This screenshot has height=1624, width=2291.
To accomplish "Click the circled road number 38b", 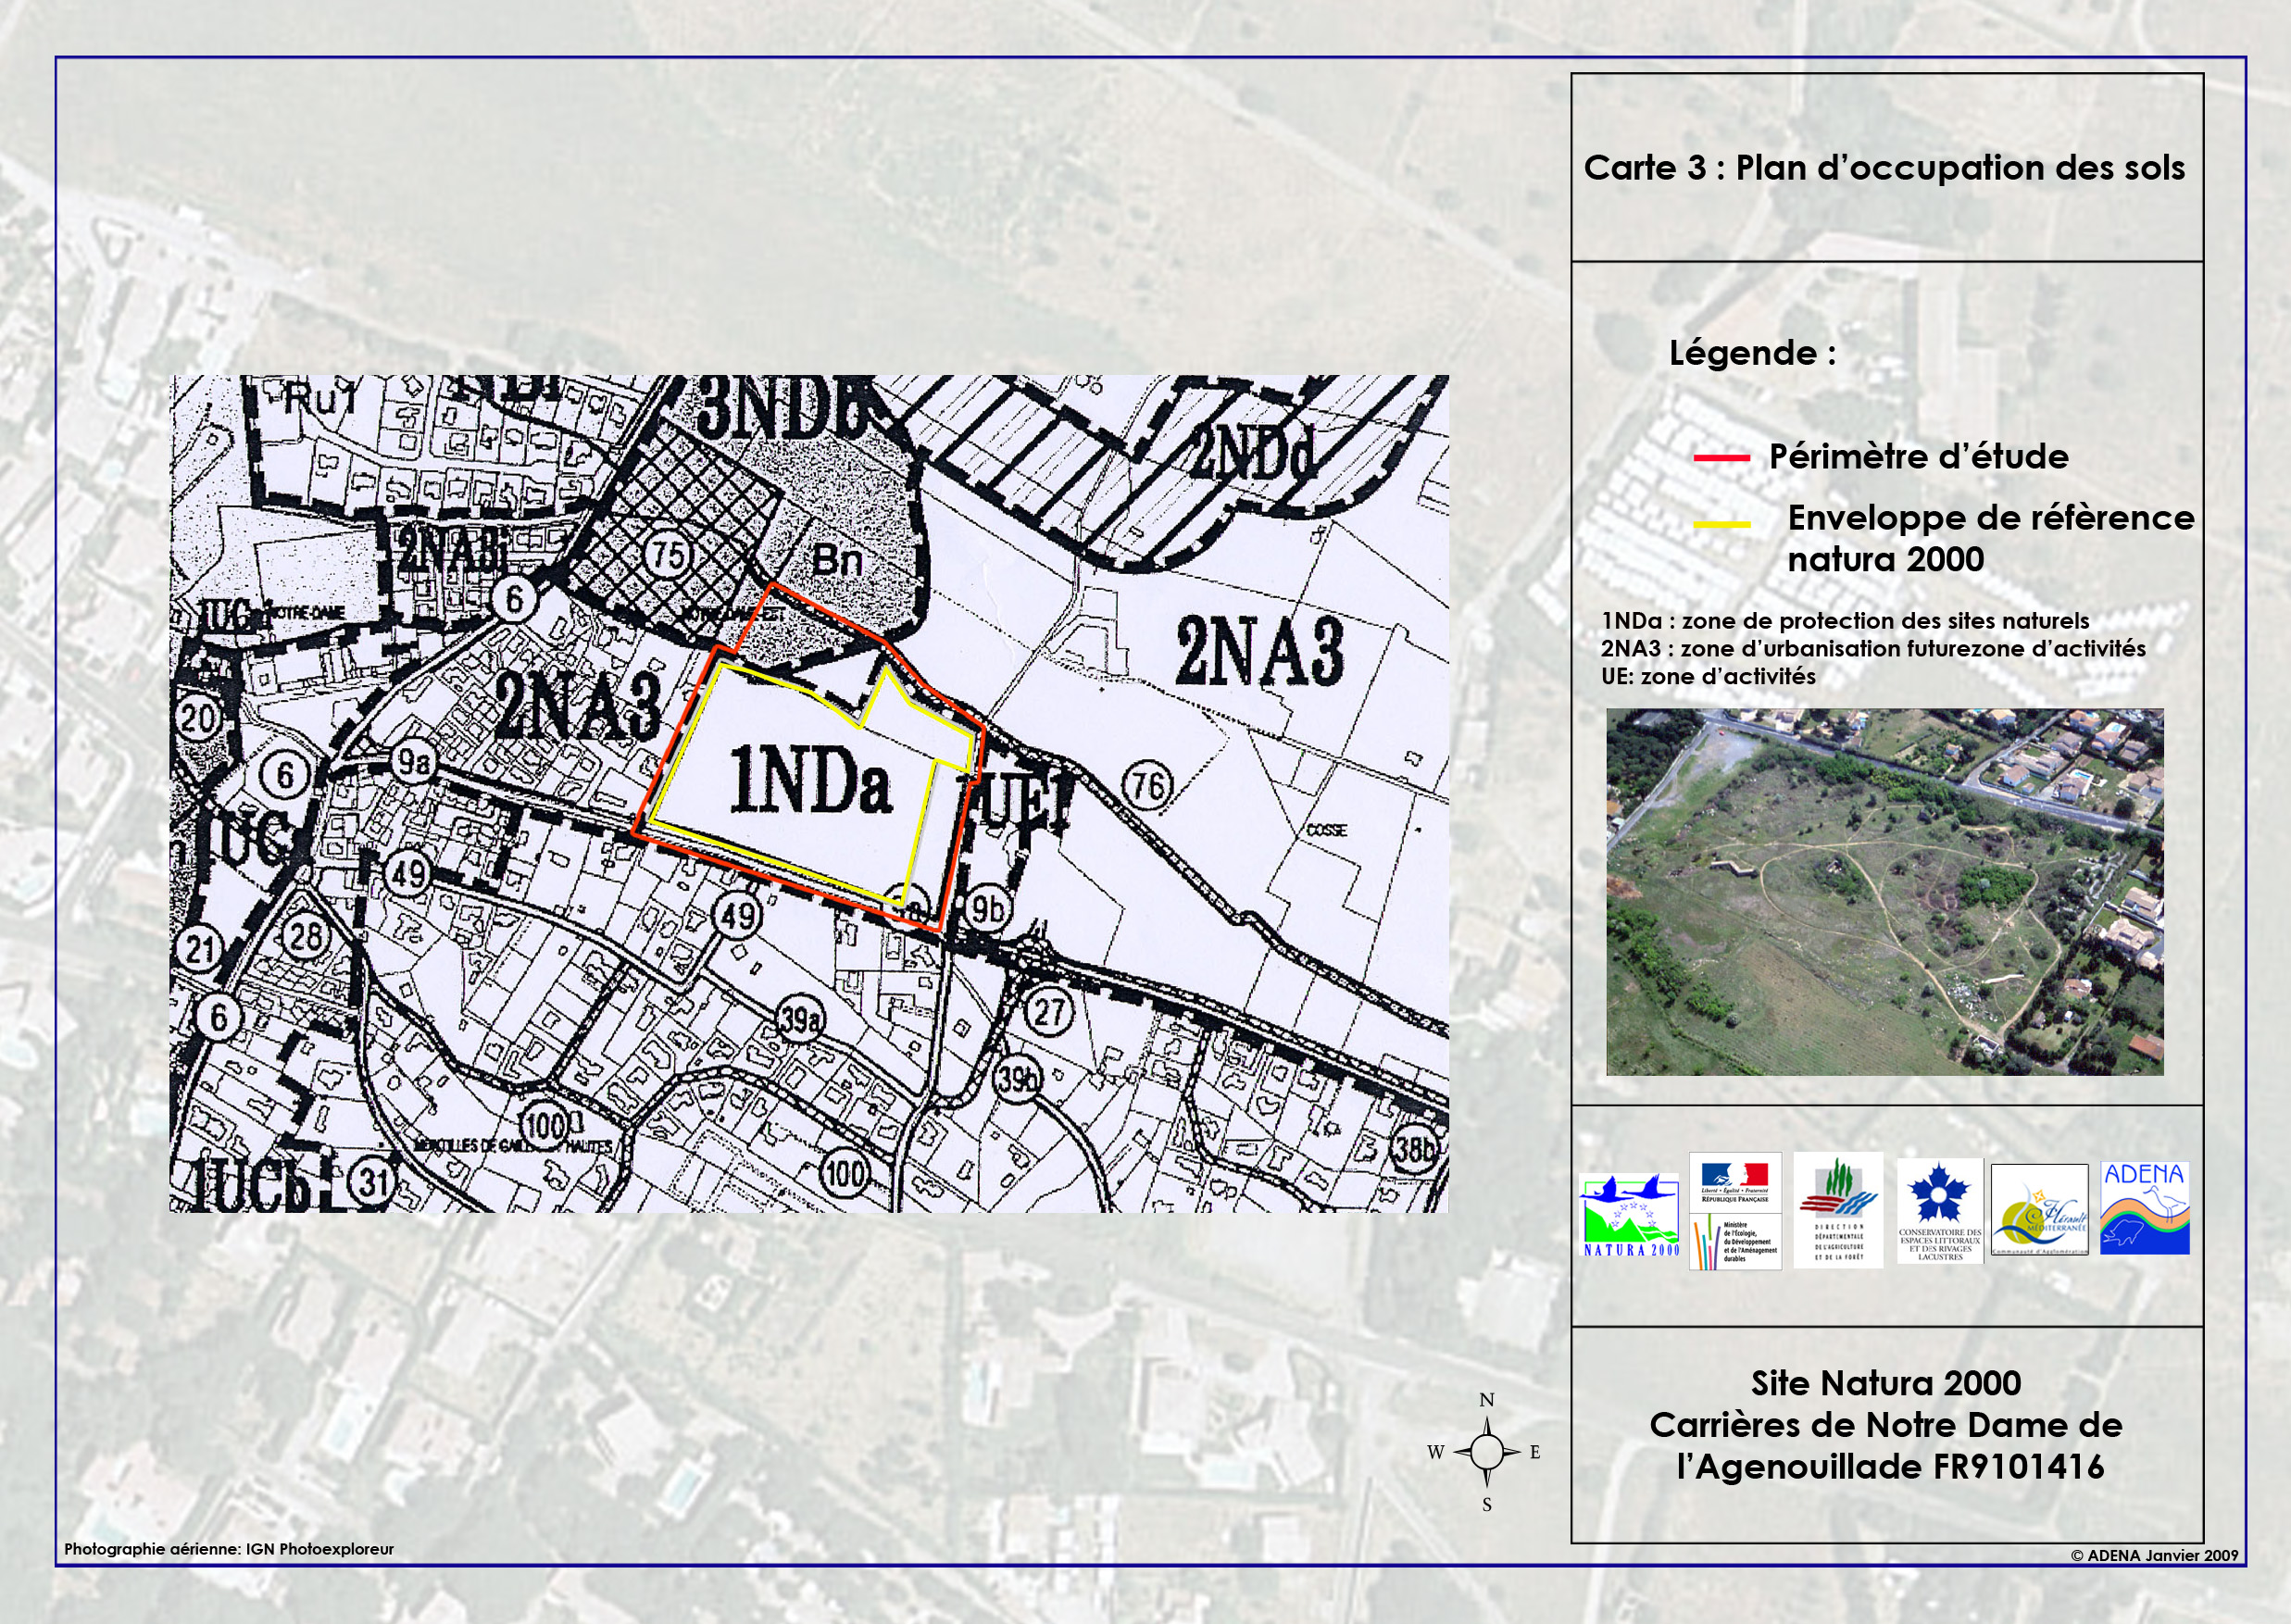I will tap(1414, 1149).
